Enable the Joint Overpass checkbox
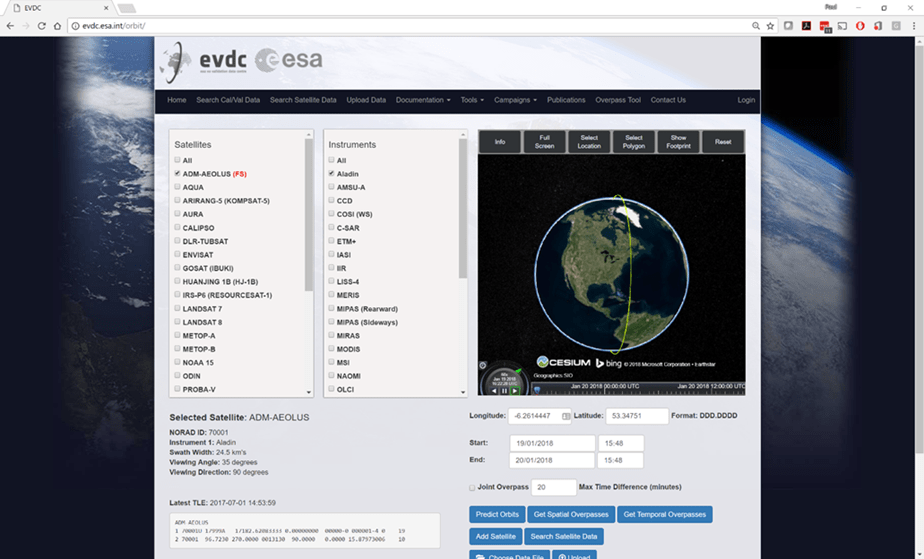The width and height of the screenshot is (924, 559). [472, 488]
